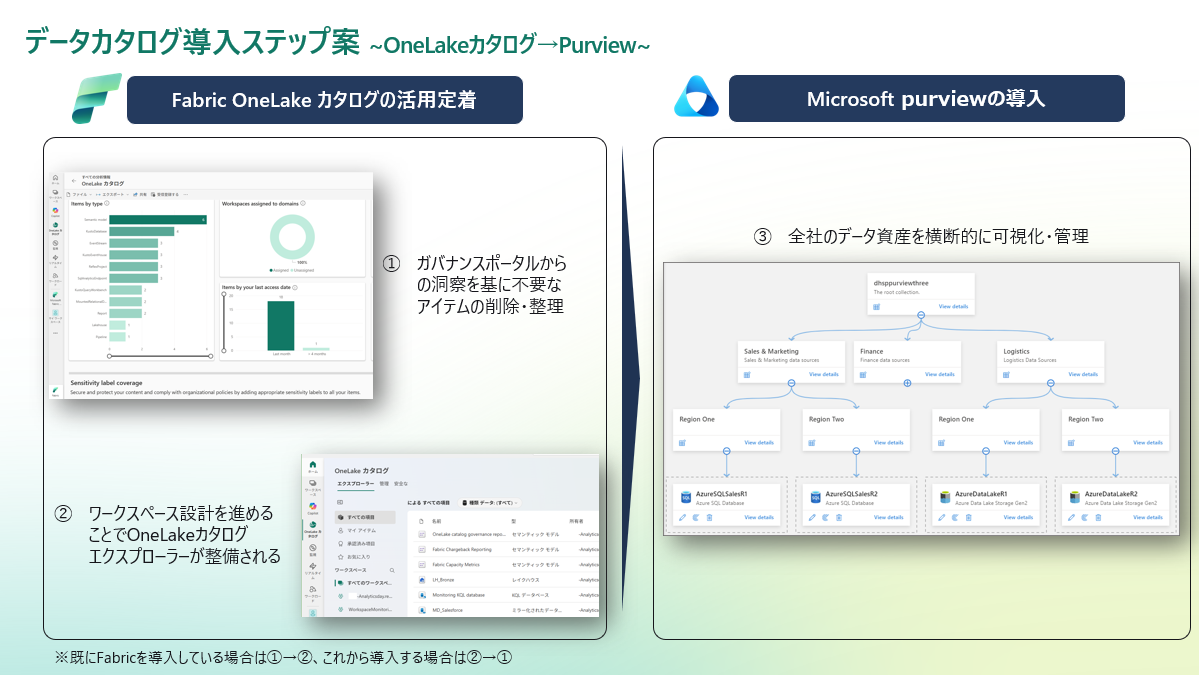
Task: Select the エクスプローラー tab in OneLake catalog
Action: [356, 484]
